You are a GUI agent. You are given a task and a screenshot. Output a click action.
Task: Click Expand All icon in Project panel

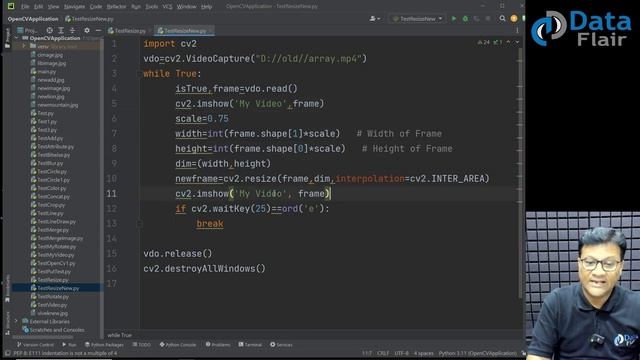coord(61,31)
